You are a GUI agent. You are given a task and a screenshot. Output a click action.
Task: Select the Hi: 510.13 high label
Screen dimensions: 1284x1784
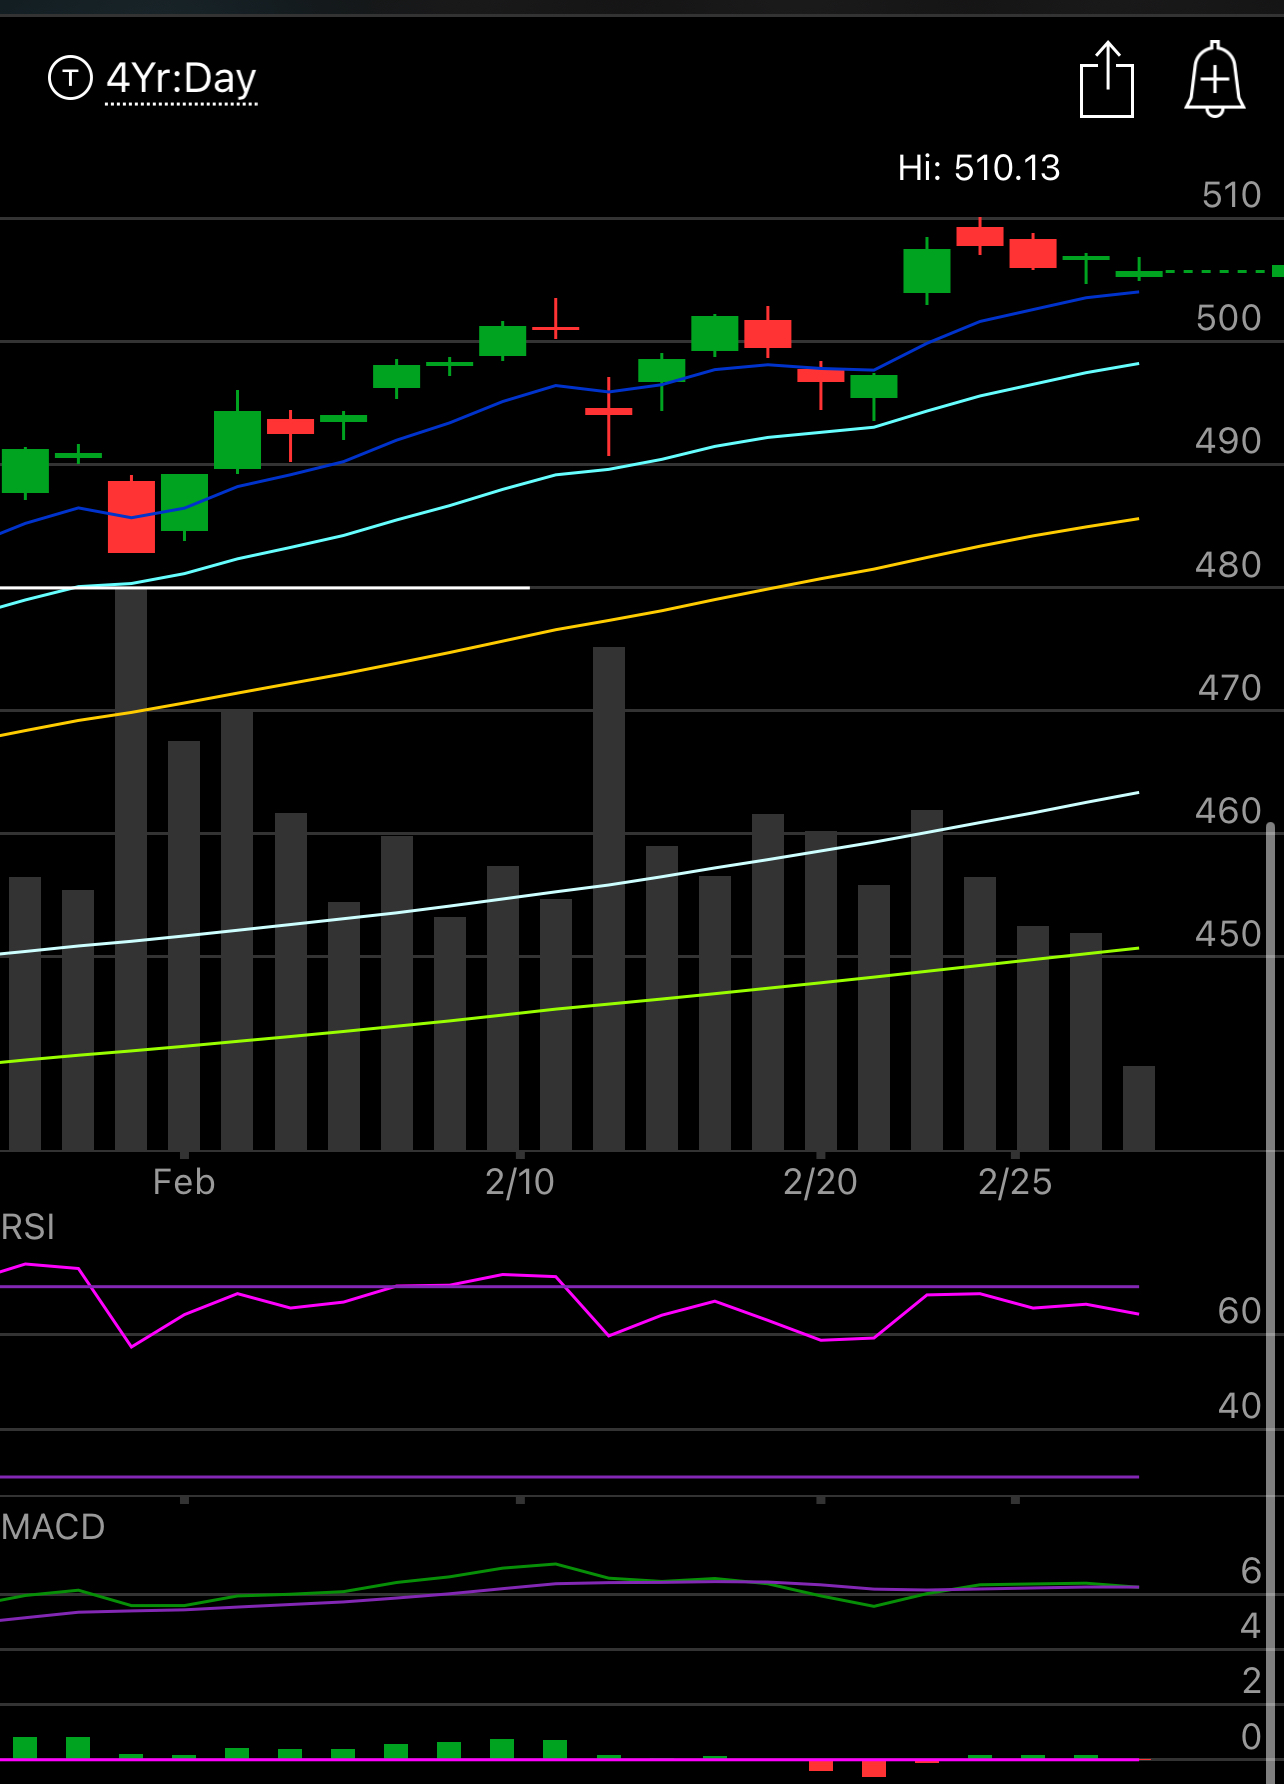pos(979,168)
